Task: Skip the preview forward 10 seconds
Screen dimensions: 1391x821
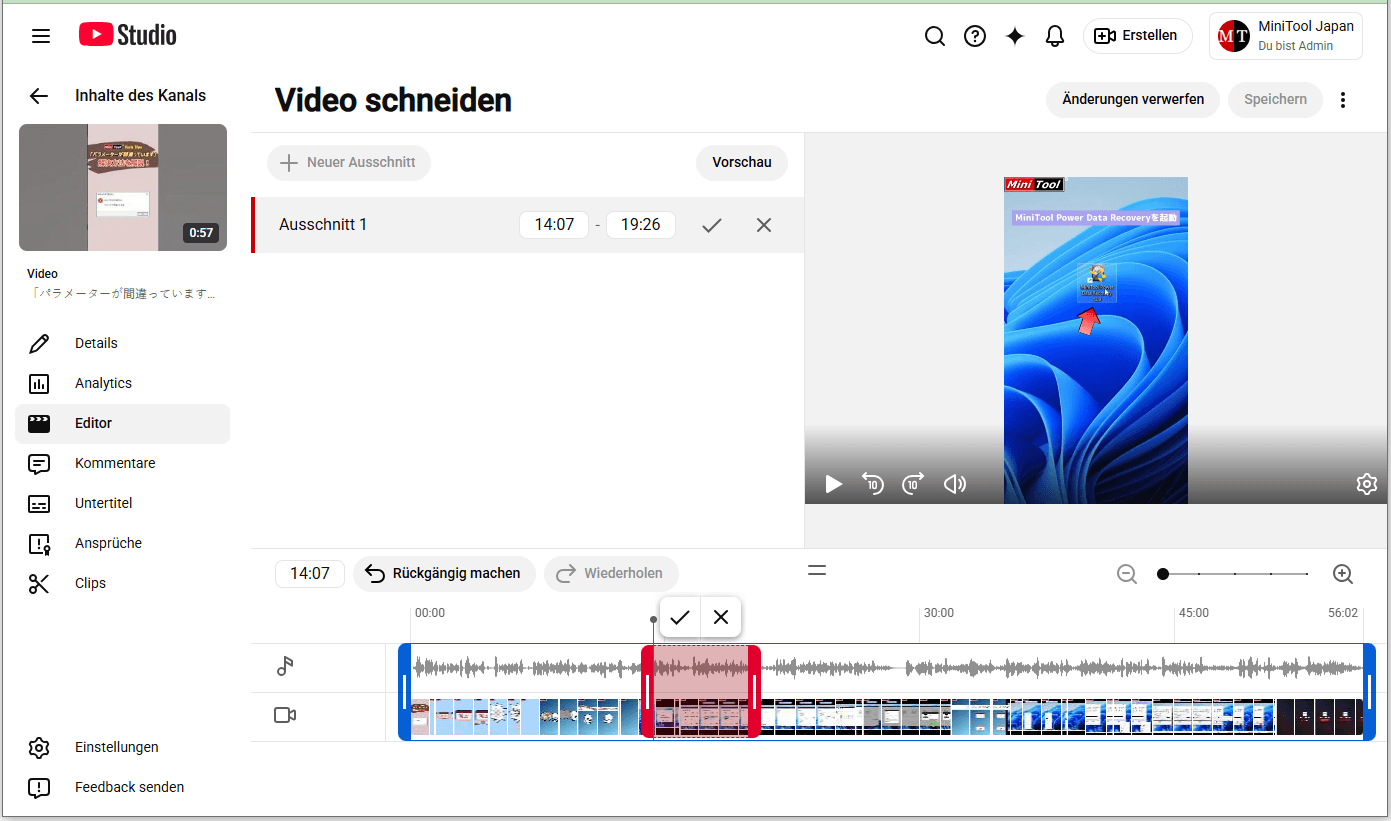Action: (x=913, y=484)
